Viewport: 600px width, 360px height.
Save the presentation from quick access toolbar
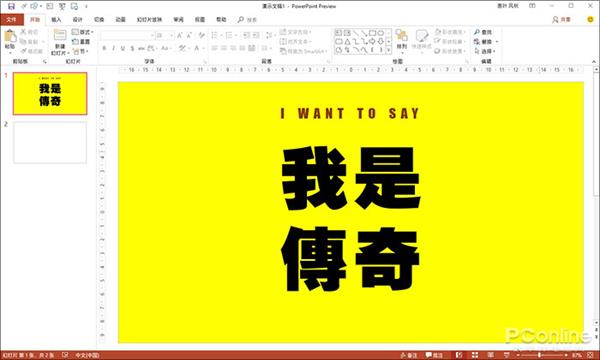[11, 6]
